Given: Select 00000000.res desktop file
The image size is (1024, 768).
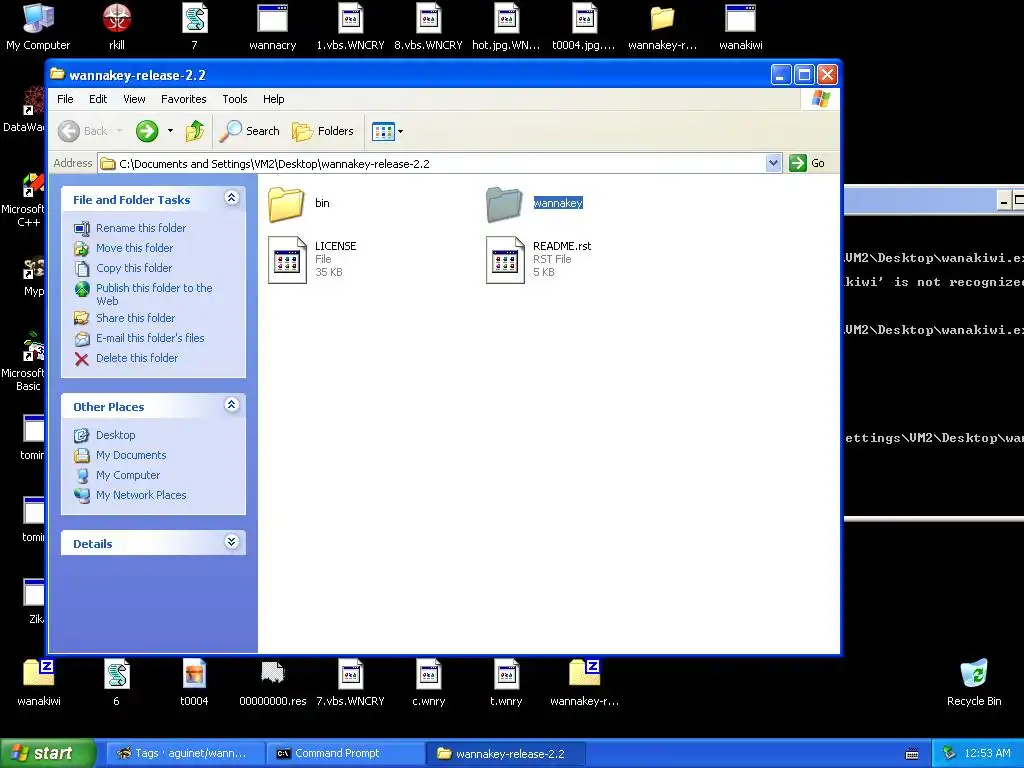Looking at the screenshot, I should [272, 683].
